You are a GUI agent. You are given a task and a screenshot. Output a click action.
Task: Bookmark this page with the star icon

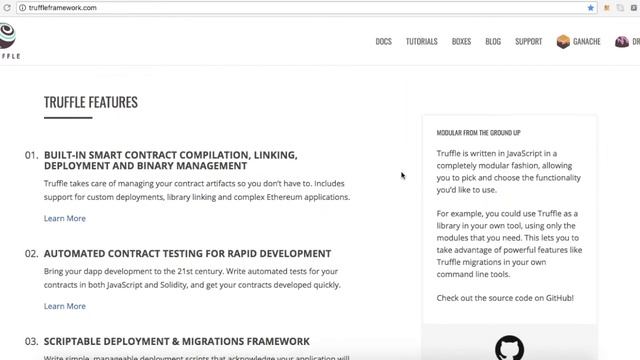tap(591, 8)
